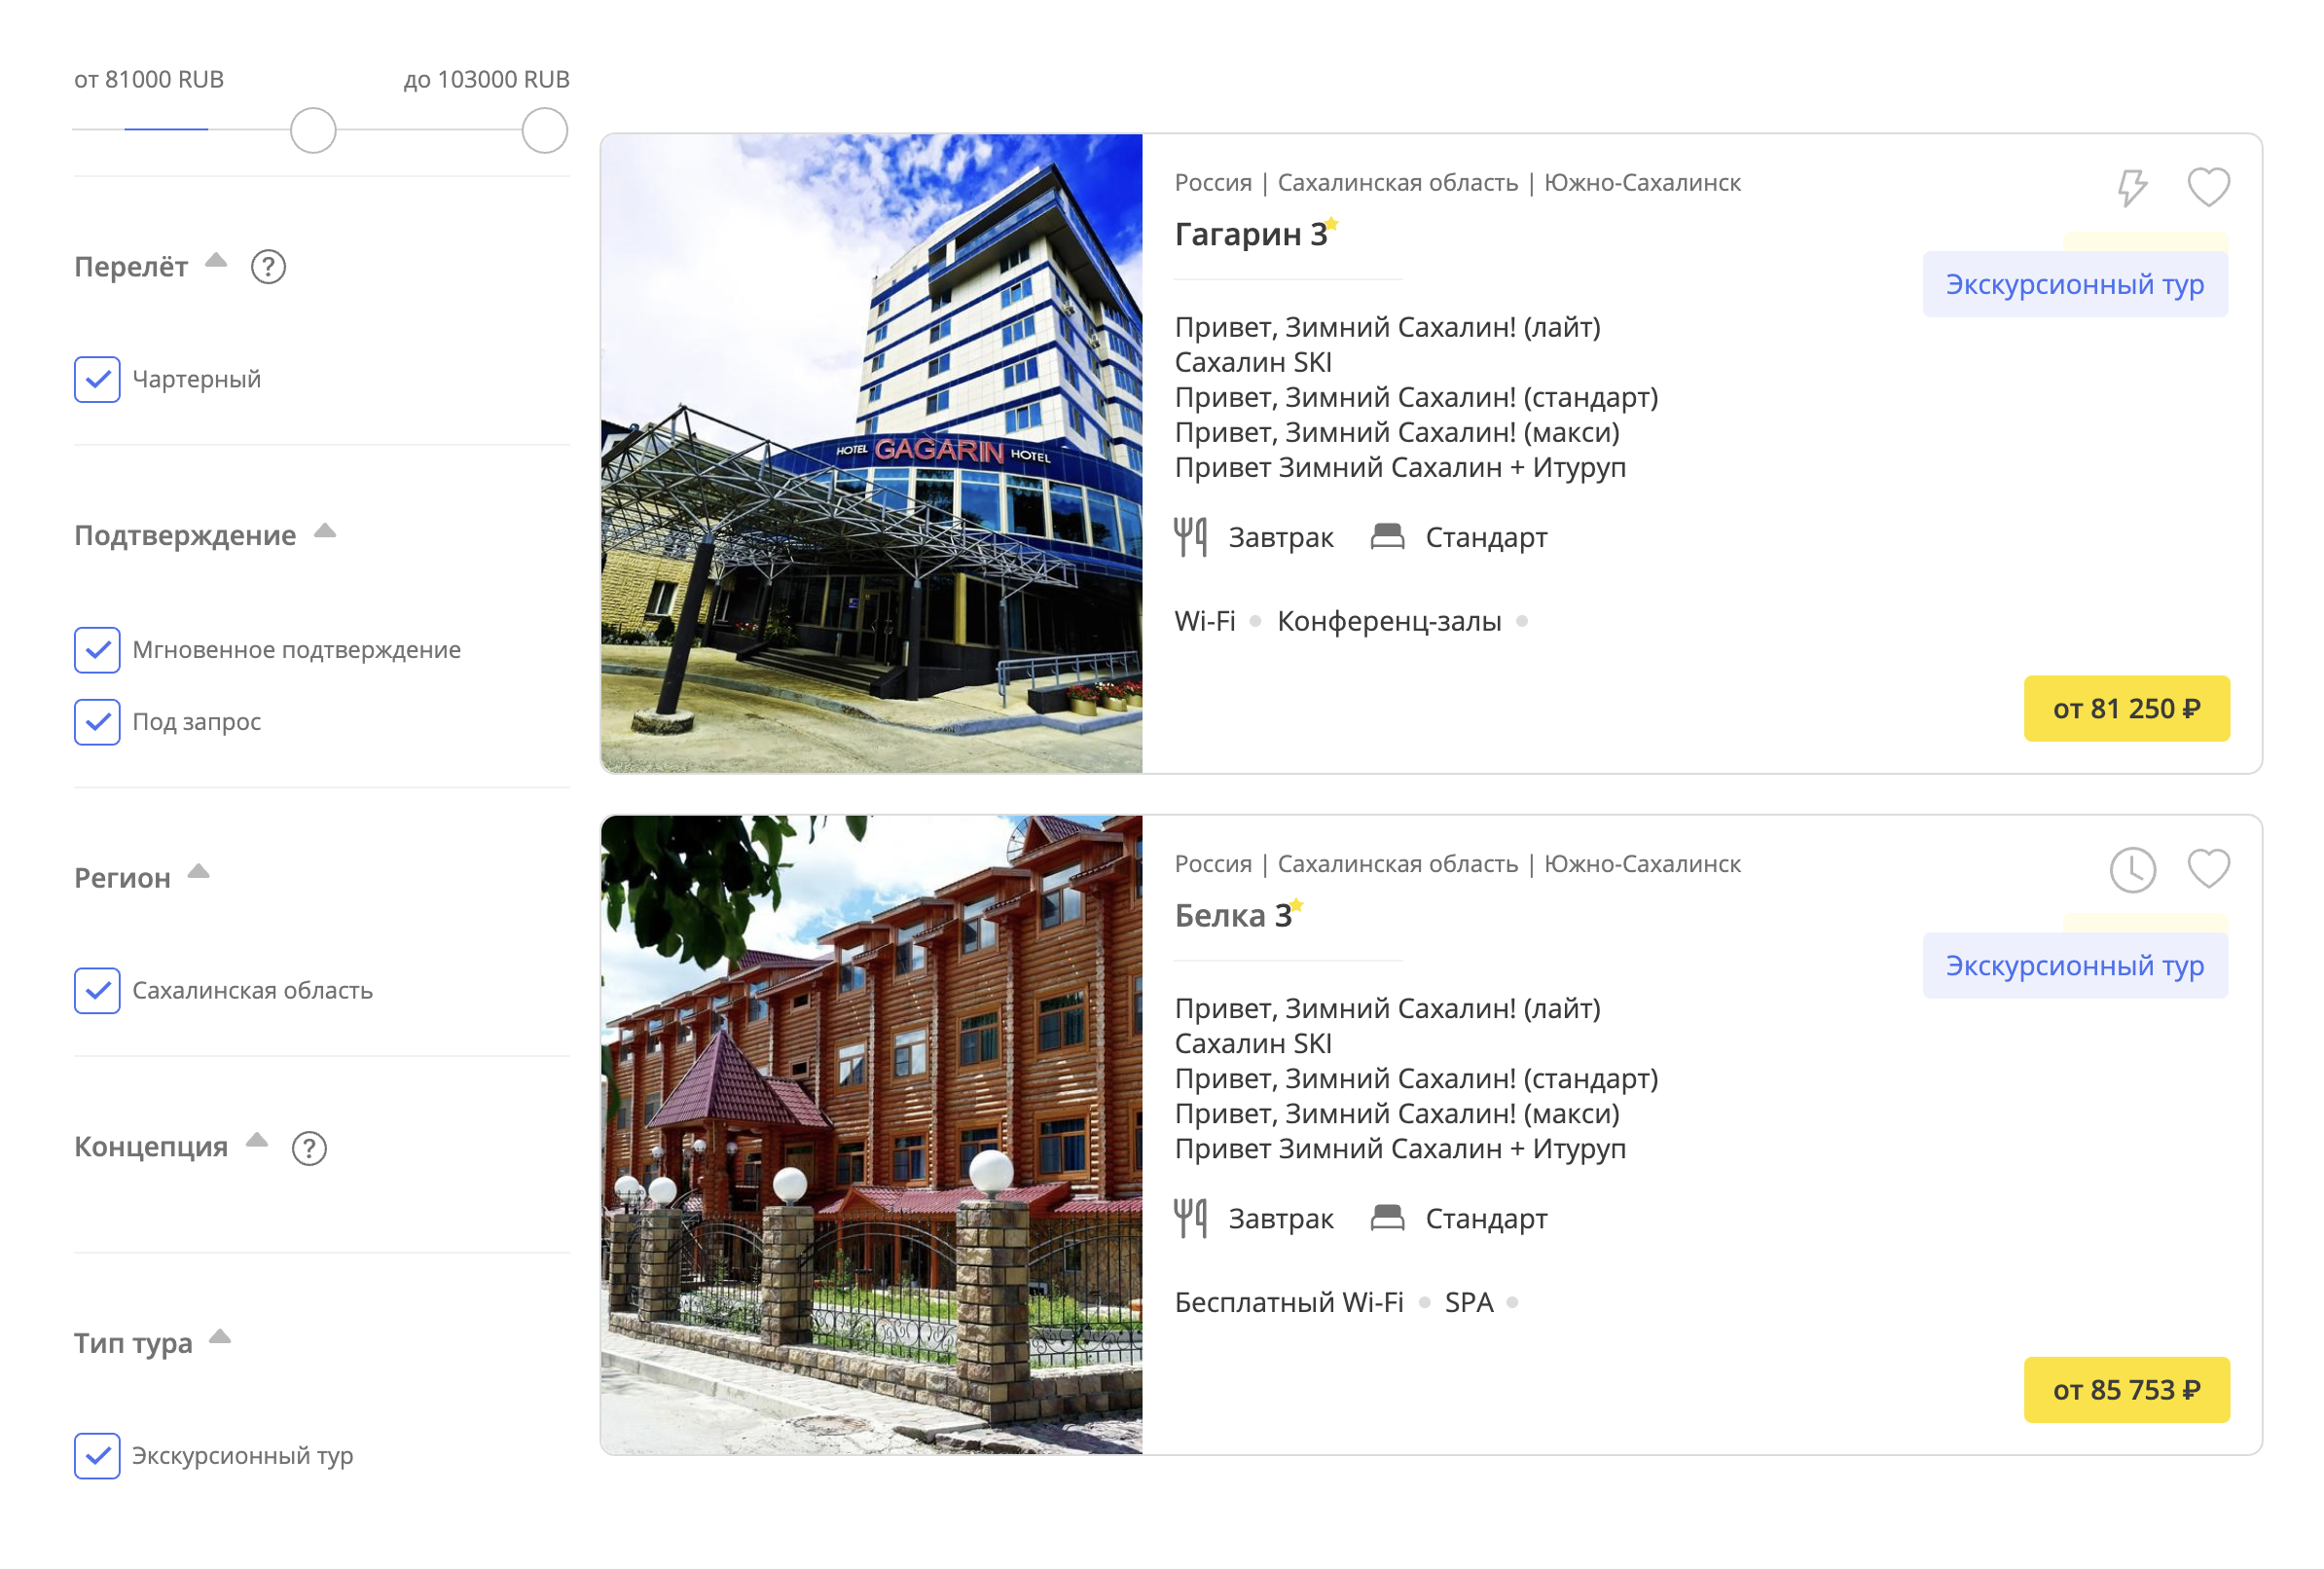Click the minimum price slider handle
Viewport: 2324px width, 1569px height.
[313, 131]
